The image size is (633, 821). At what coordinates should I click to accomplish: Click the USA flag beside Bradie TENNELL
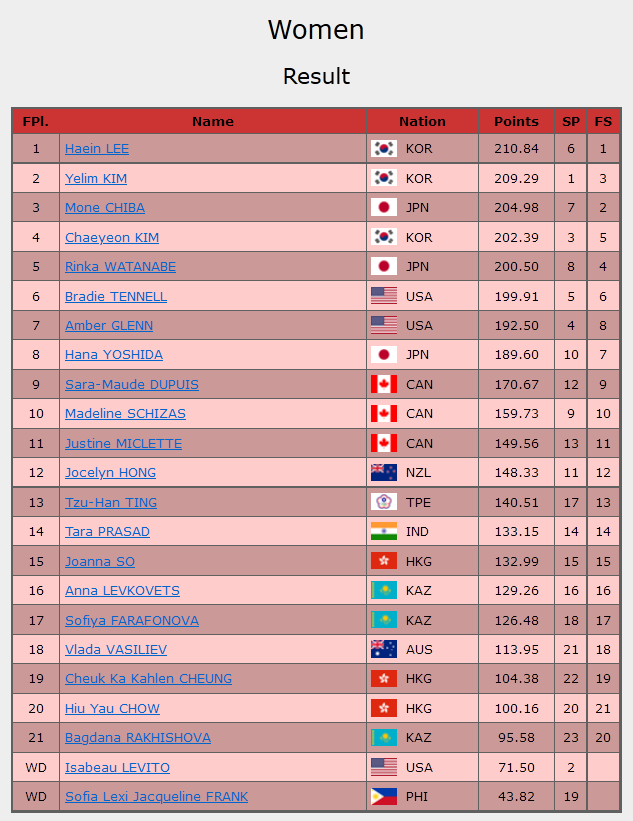(x=383, y=296)
